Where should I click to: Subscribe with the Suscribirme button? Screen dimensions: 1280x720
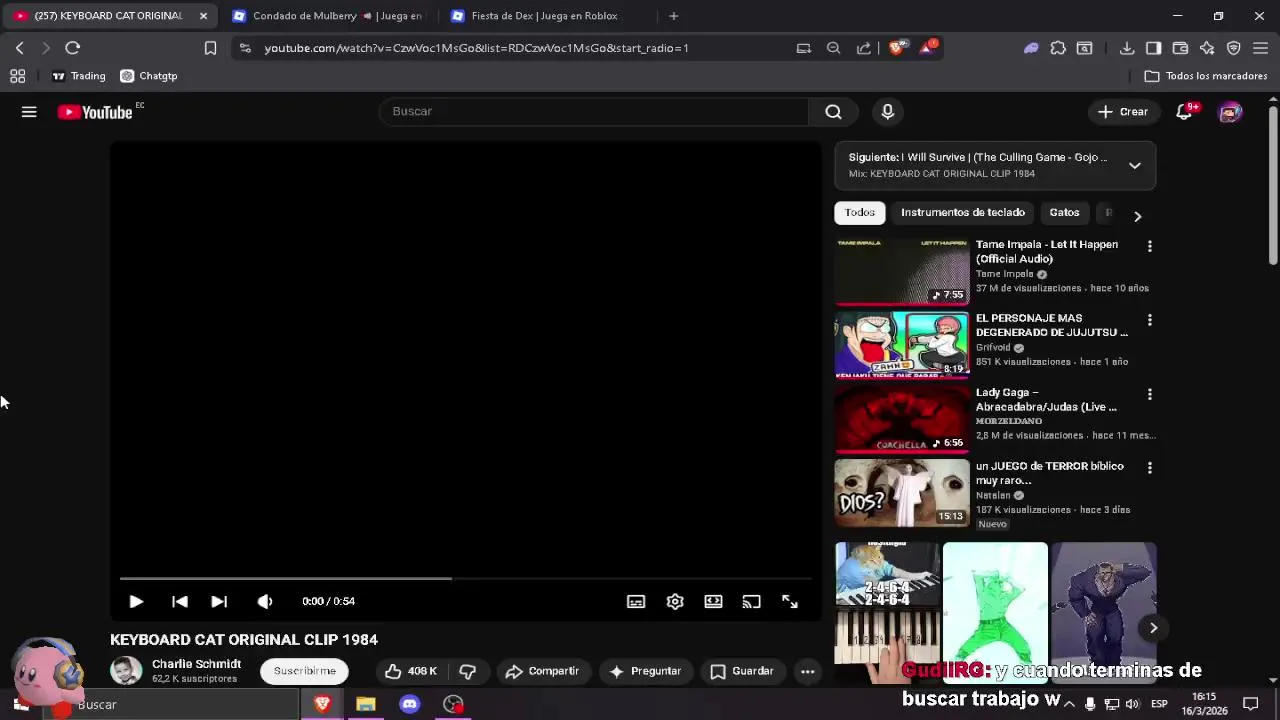coord(305,671)
